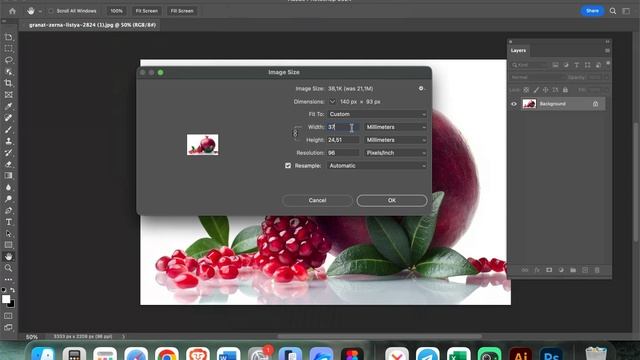The height and width of the screenshot is (360, 640).
Task: Create new layer icon in Layers panel
Action: point(585,270)
